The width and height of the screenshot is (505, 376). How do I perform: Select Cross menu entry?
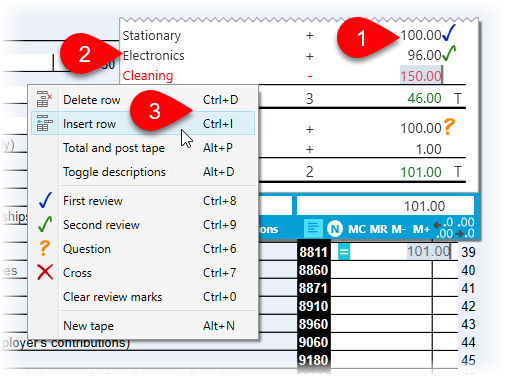pyautogui.click(x=143, y=272)
